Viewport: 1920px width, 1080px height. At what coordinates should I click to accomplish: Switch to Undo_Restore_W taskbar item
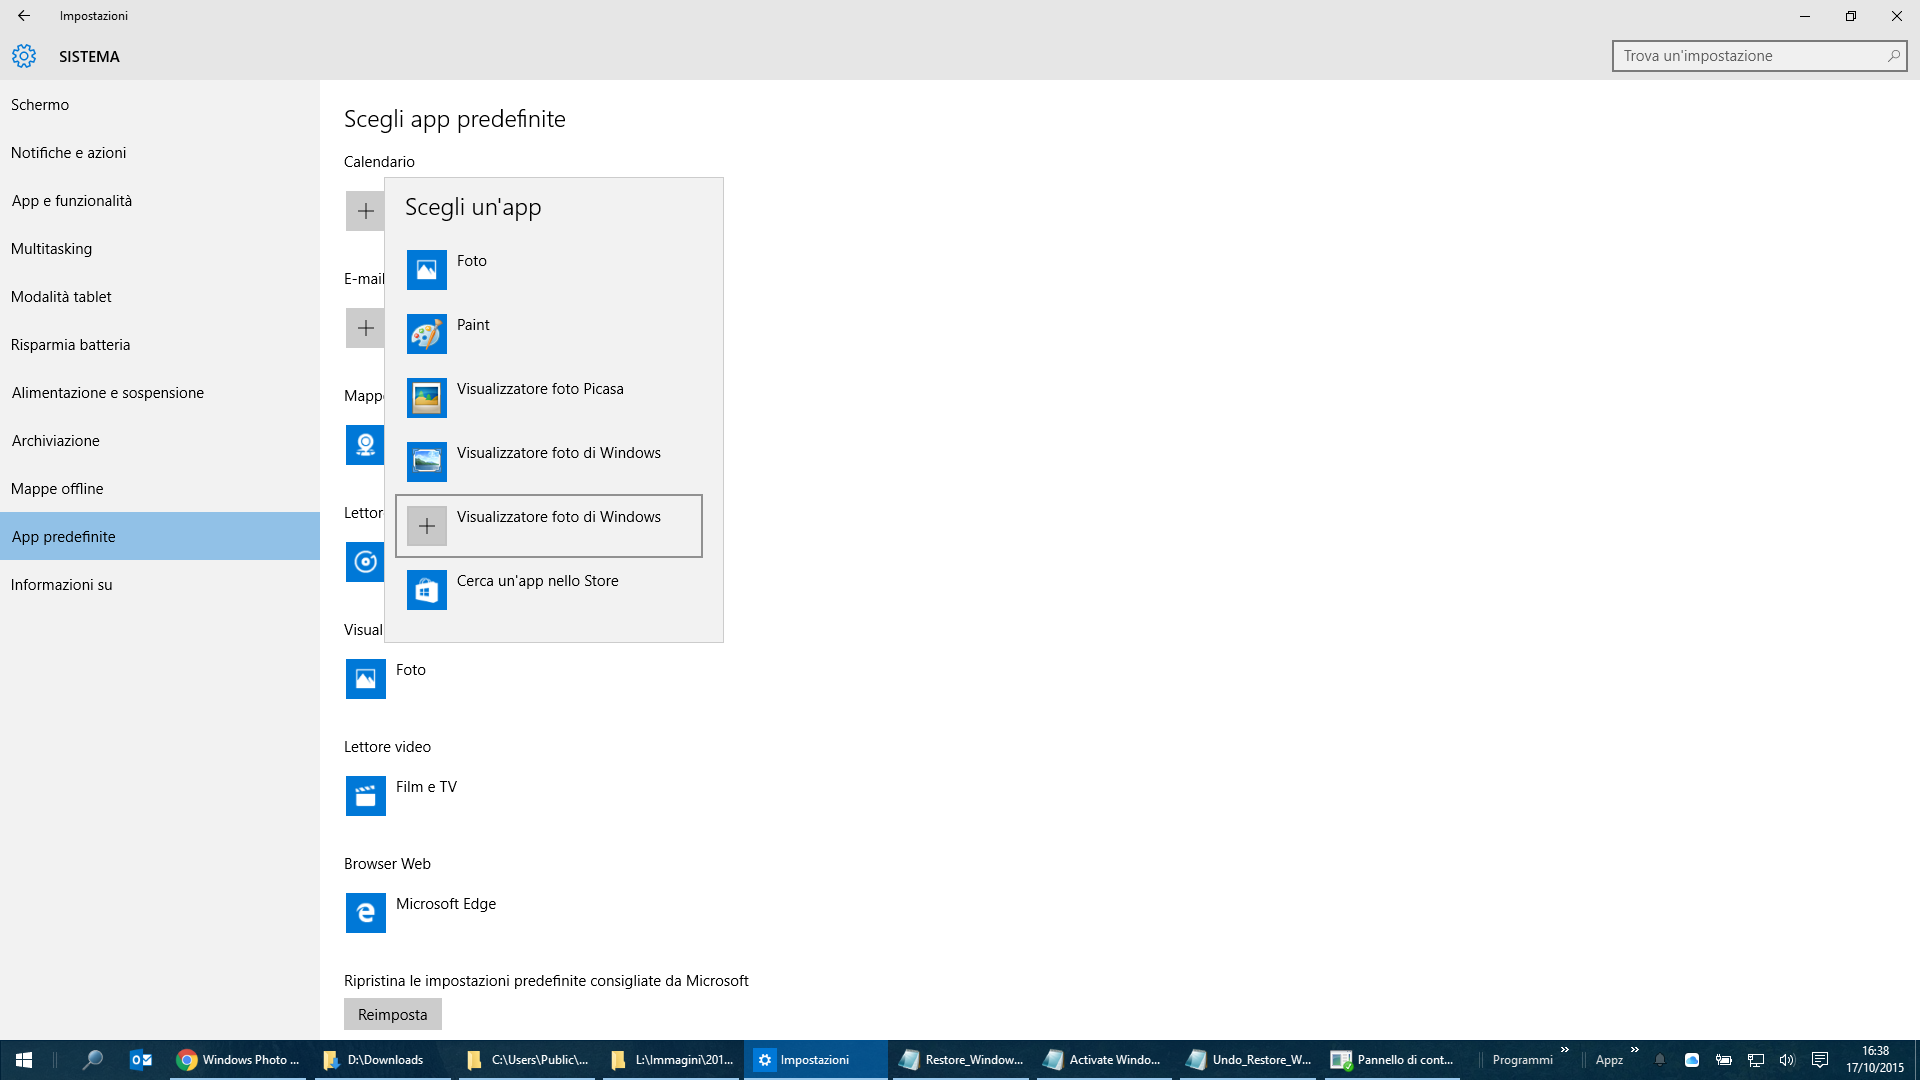coord(1250,1060)
